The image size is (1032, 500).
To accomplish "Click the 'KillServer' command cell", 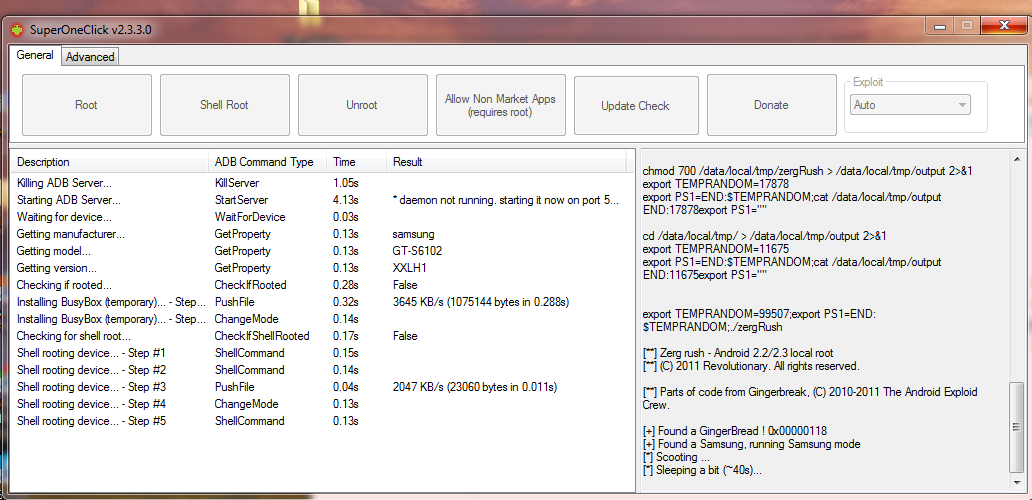I will click(x=237, y=183).
